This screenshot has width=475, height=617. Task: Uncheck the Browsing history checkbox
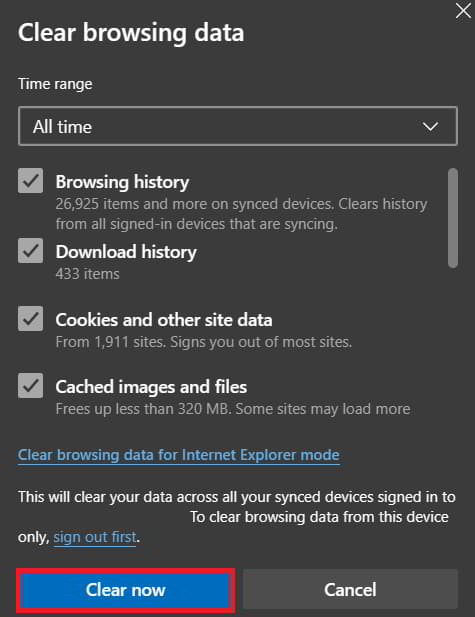click(30, 181)
